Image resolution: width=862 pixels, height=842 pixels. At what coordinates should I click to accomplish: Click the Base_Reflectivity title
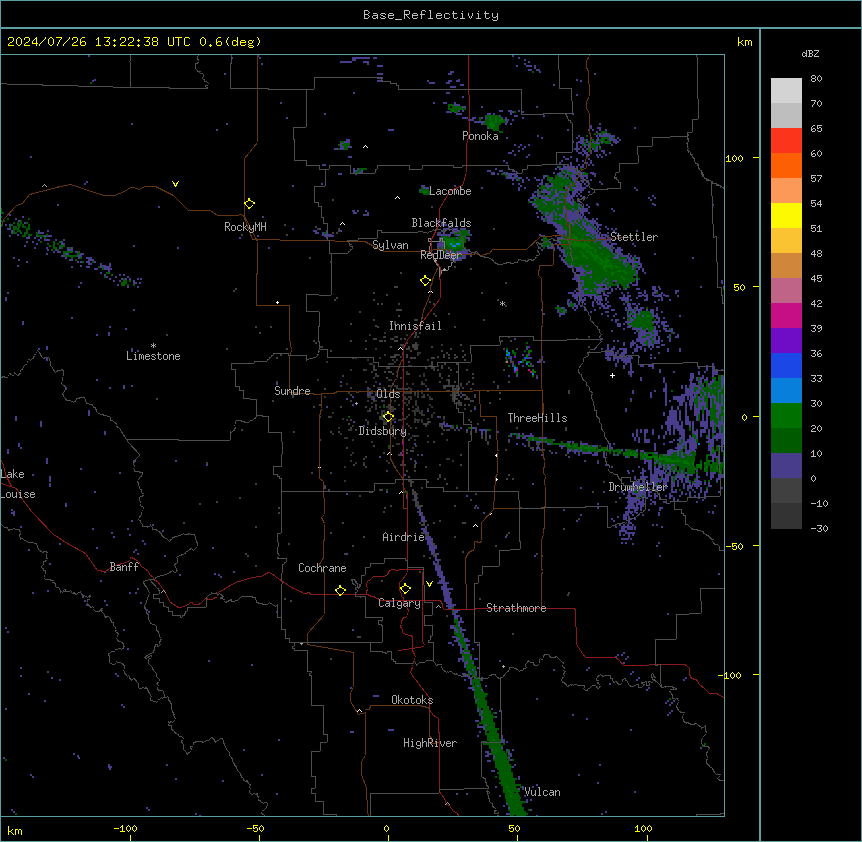pos(431,15)
